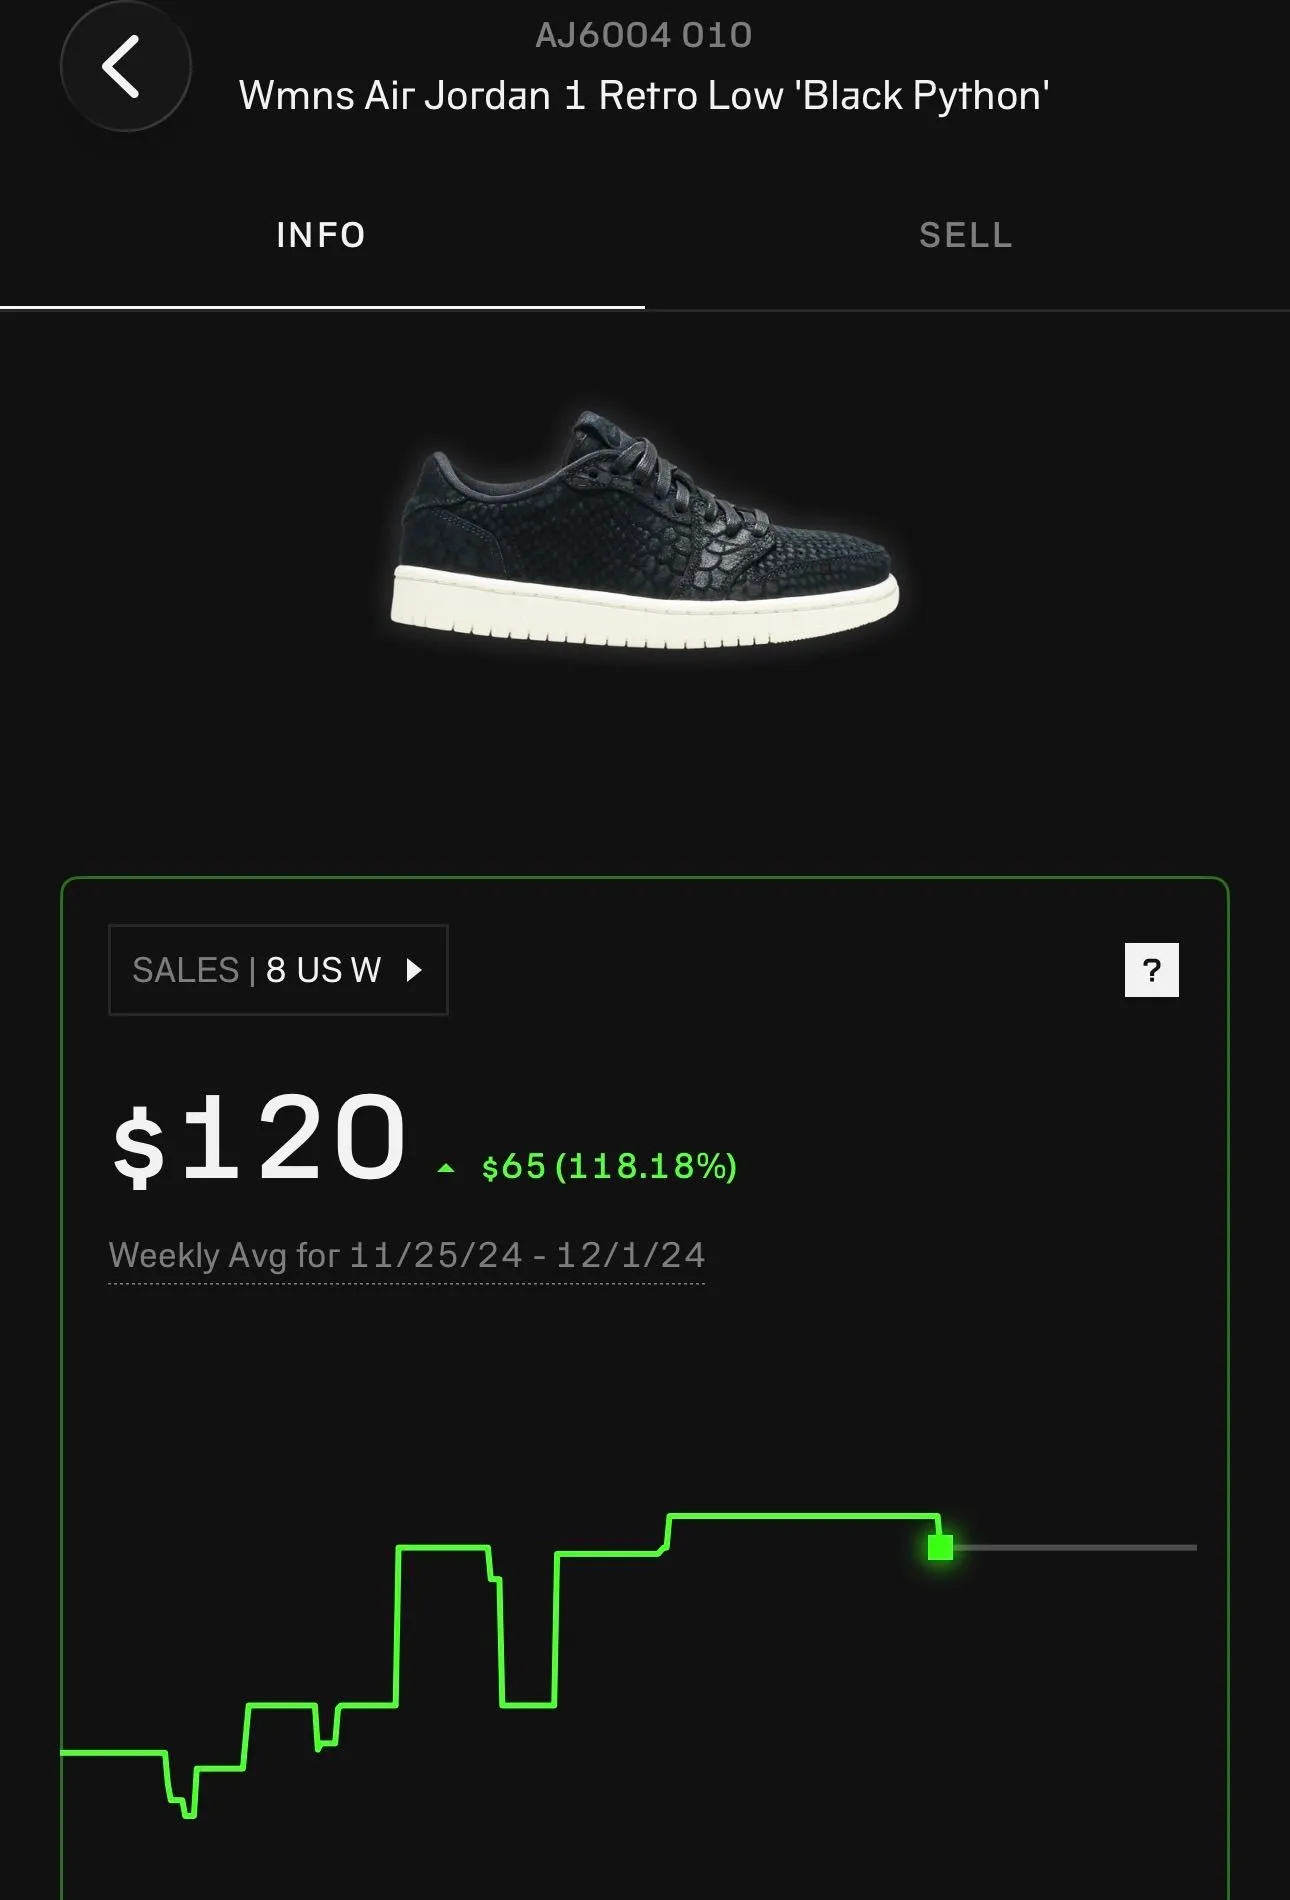Viewport: 1290px width, 1900px height.
Task: Switch to the INFO tab
Action: [322, 235]
